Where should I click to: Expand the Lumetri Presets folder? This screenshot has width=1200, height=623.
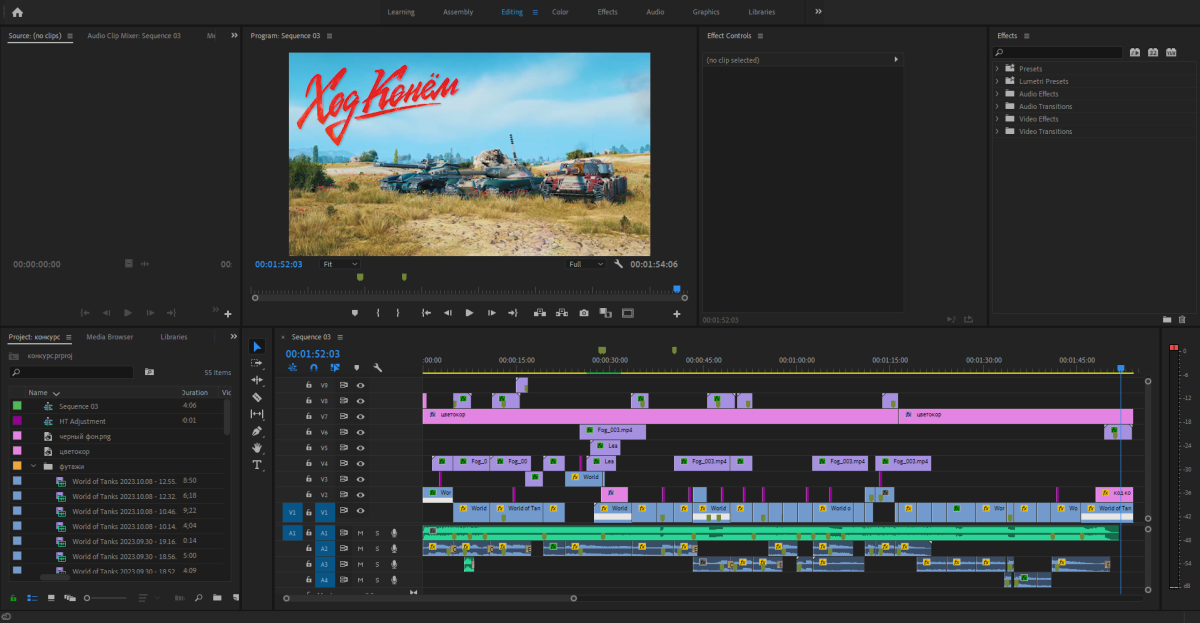(997, 81)
